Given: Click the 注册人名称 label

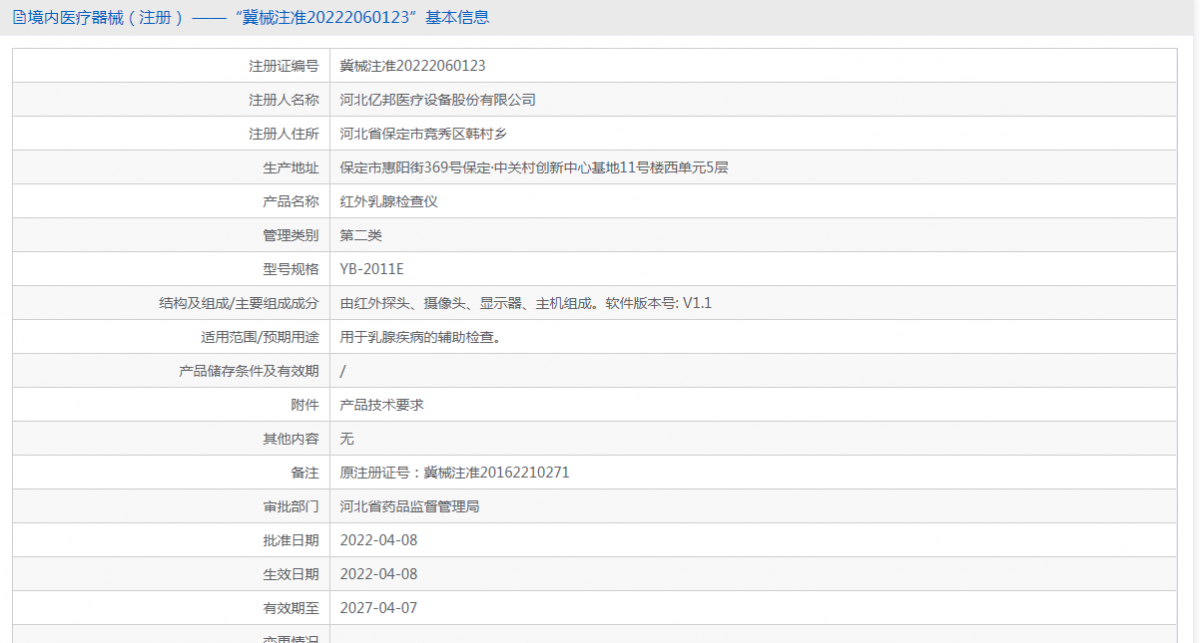Looking at the screenshot, I should click(x=284, y=100).
